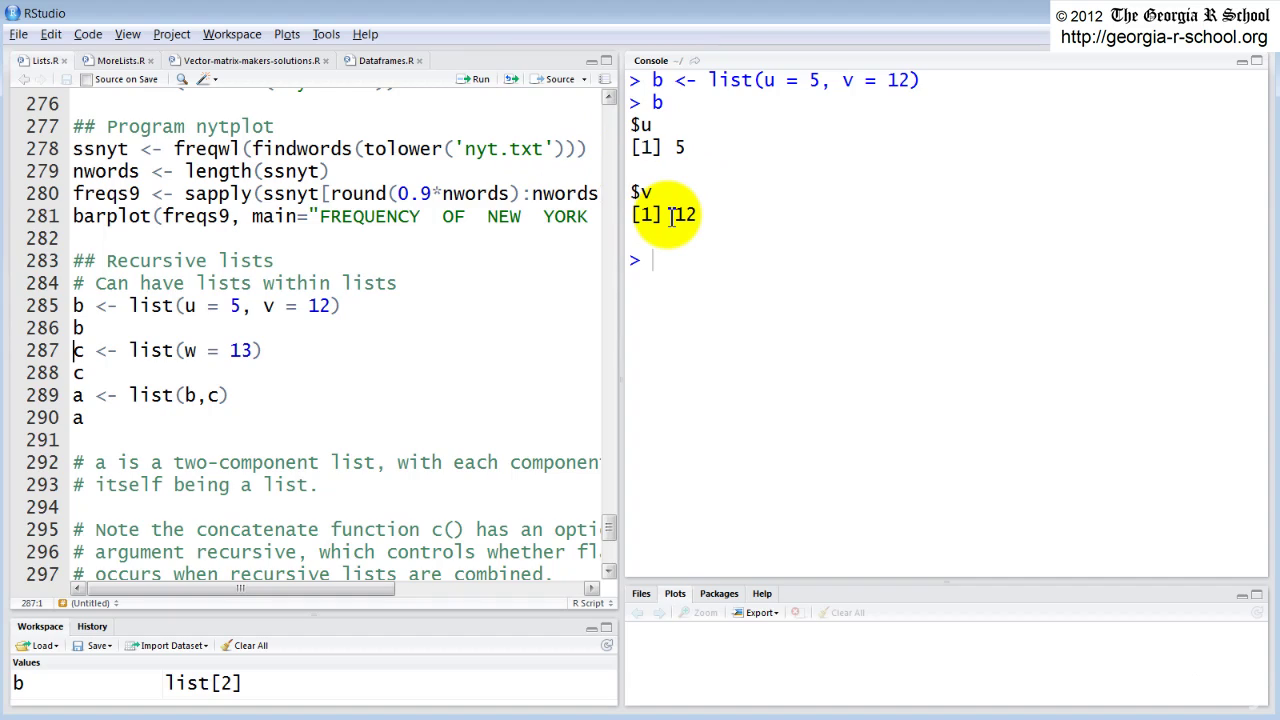Click the Workspace pane refresh icon
This screenshot has height=720, width=1280.
pyautogui.click(x=606, y=646)
